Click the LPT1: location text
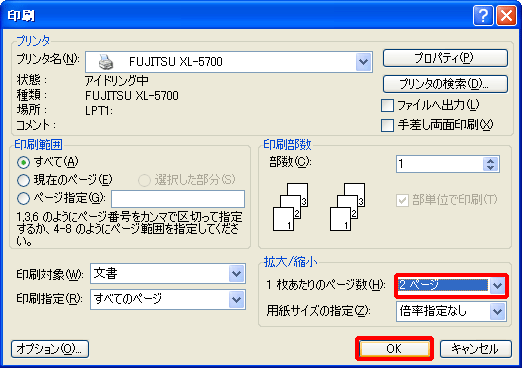 point(99,110)
